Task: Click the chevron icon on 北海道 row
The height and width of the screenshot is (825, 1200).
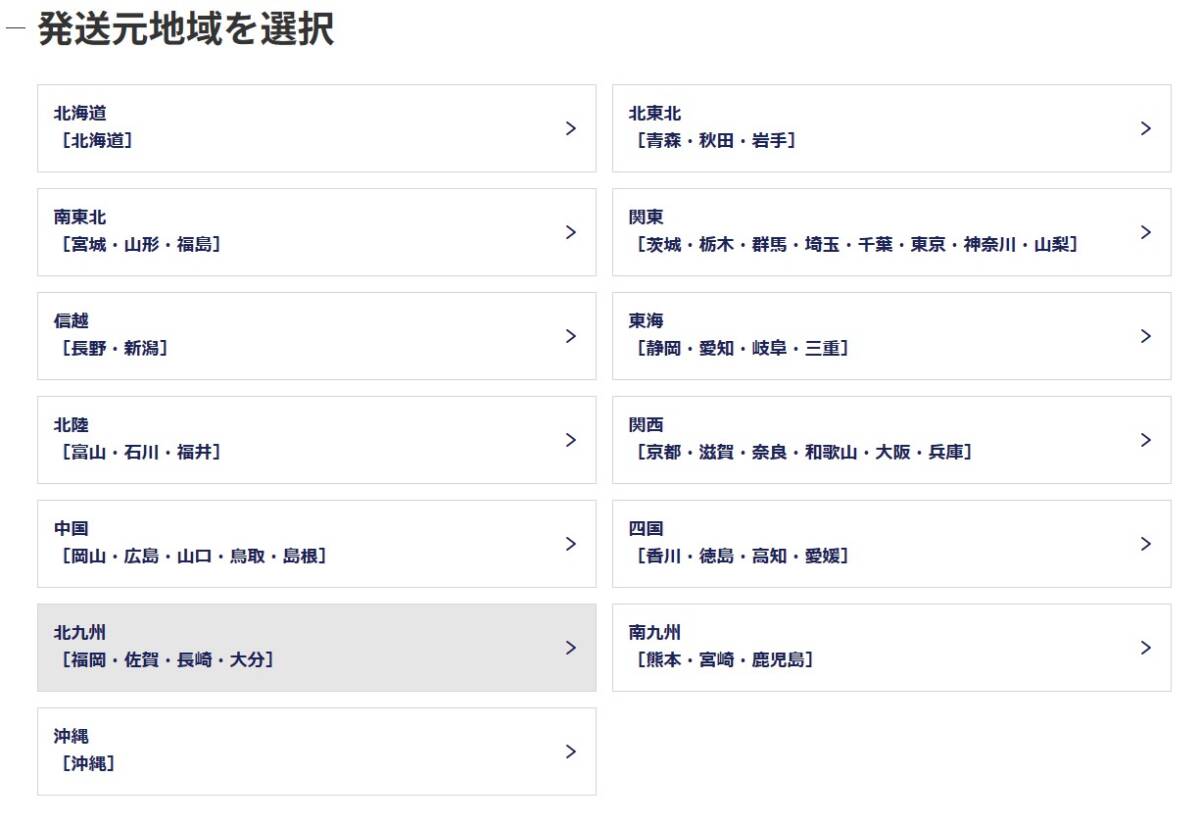Action: pos(571,128)
